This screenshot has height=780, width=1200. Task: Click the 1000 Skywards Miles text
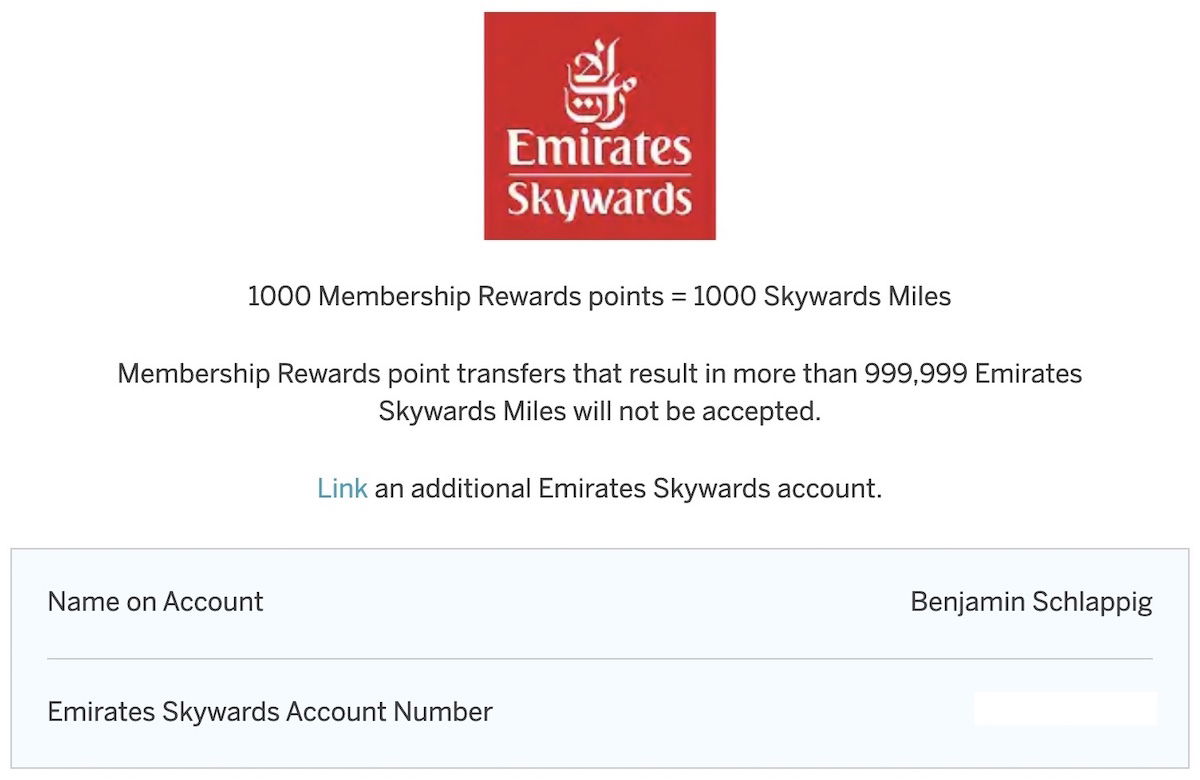point(821,297)
